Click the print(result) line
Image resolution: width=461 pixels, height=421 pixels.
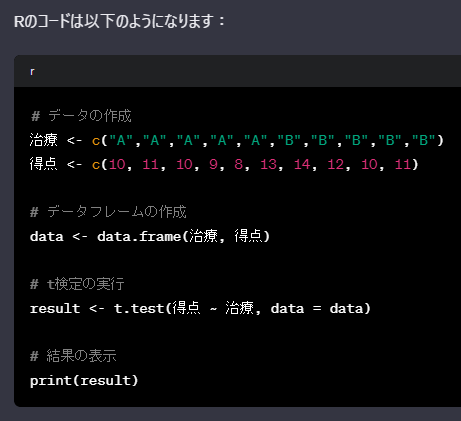84,381
